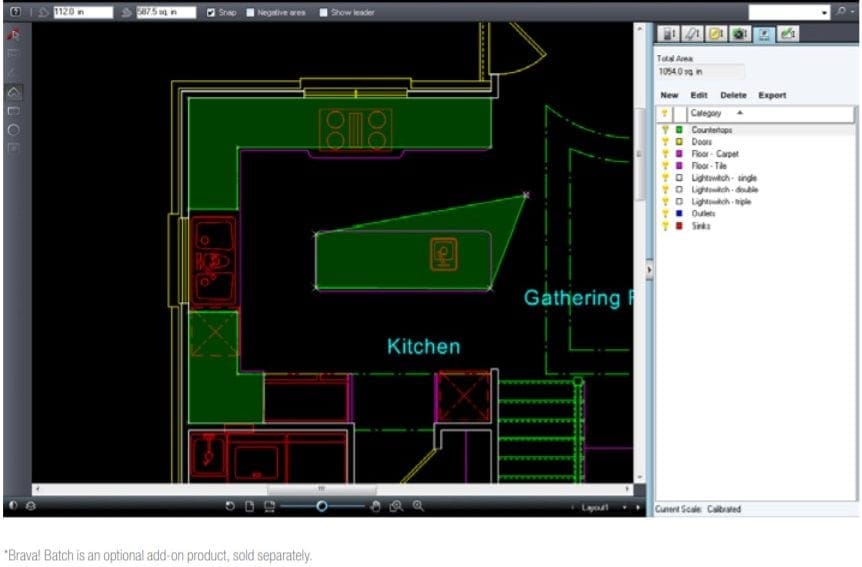Enable the Negative area checkbox
This screenshot has height=567, width=862.
coord(250,12)
